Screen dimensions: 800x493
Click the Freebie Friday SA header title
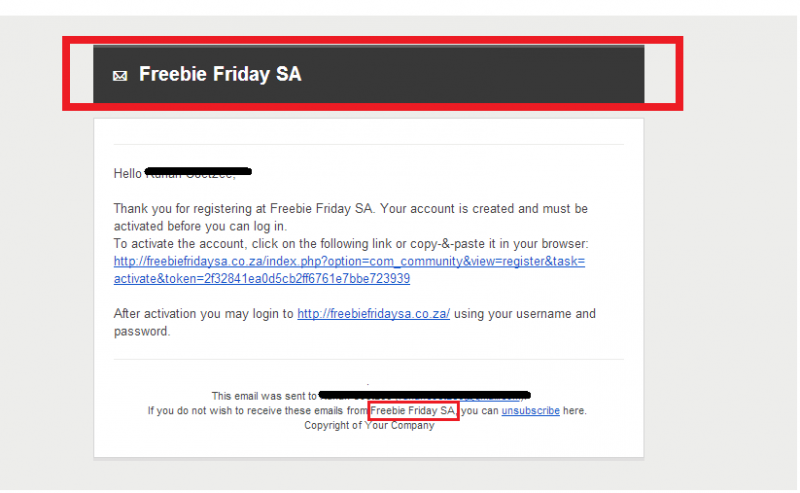(x=220, y=74)
